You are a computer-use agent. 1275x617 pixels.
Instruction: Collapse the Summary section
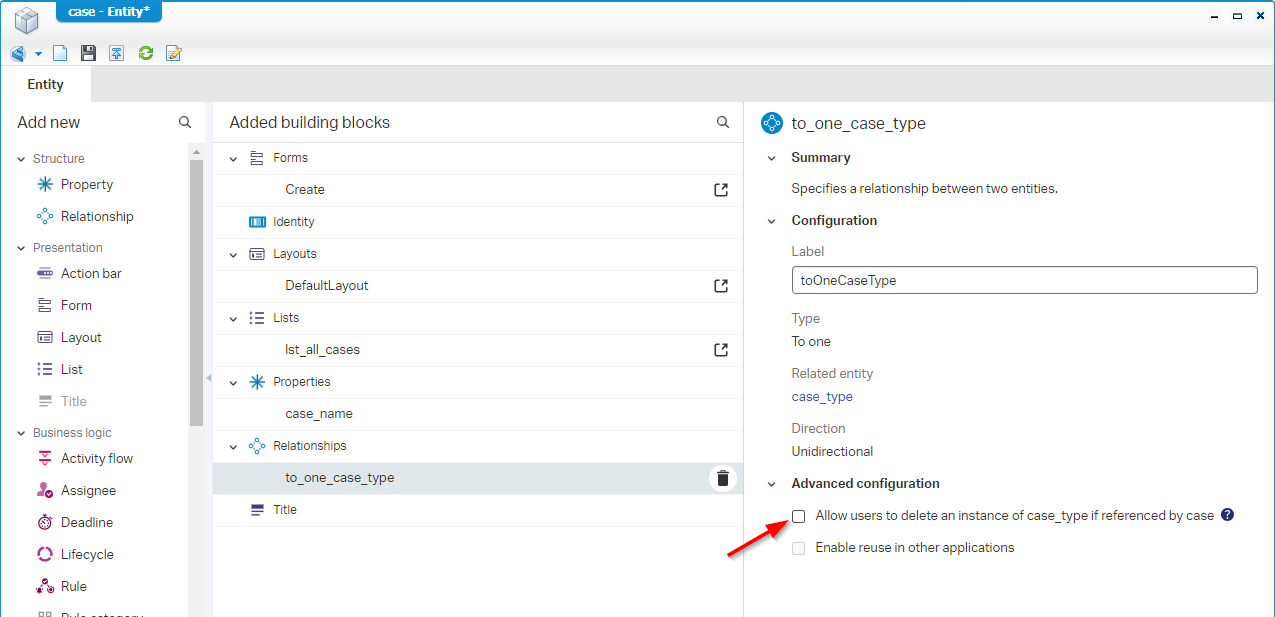(771, 158)
